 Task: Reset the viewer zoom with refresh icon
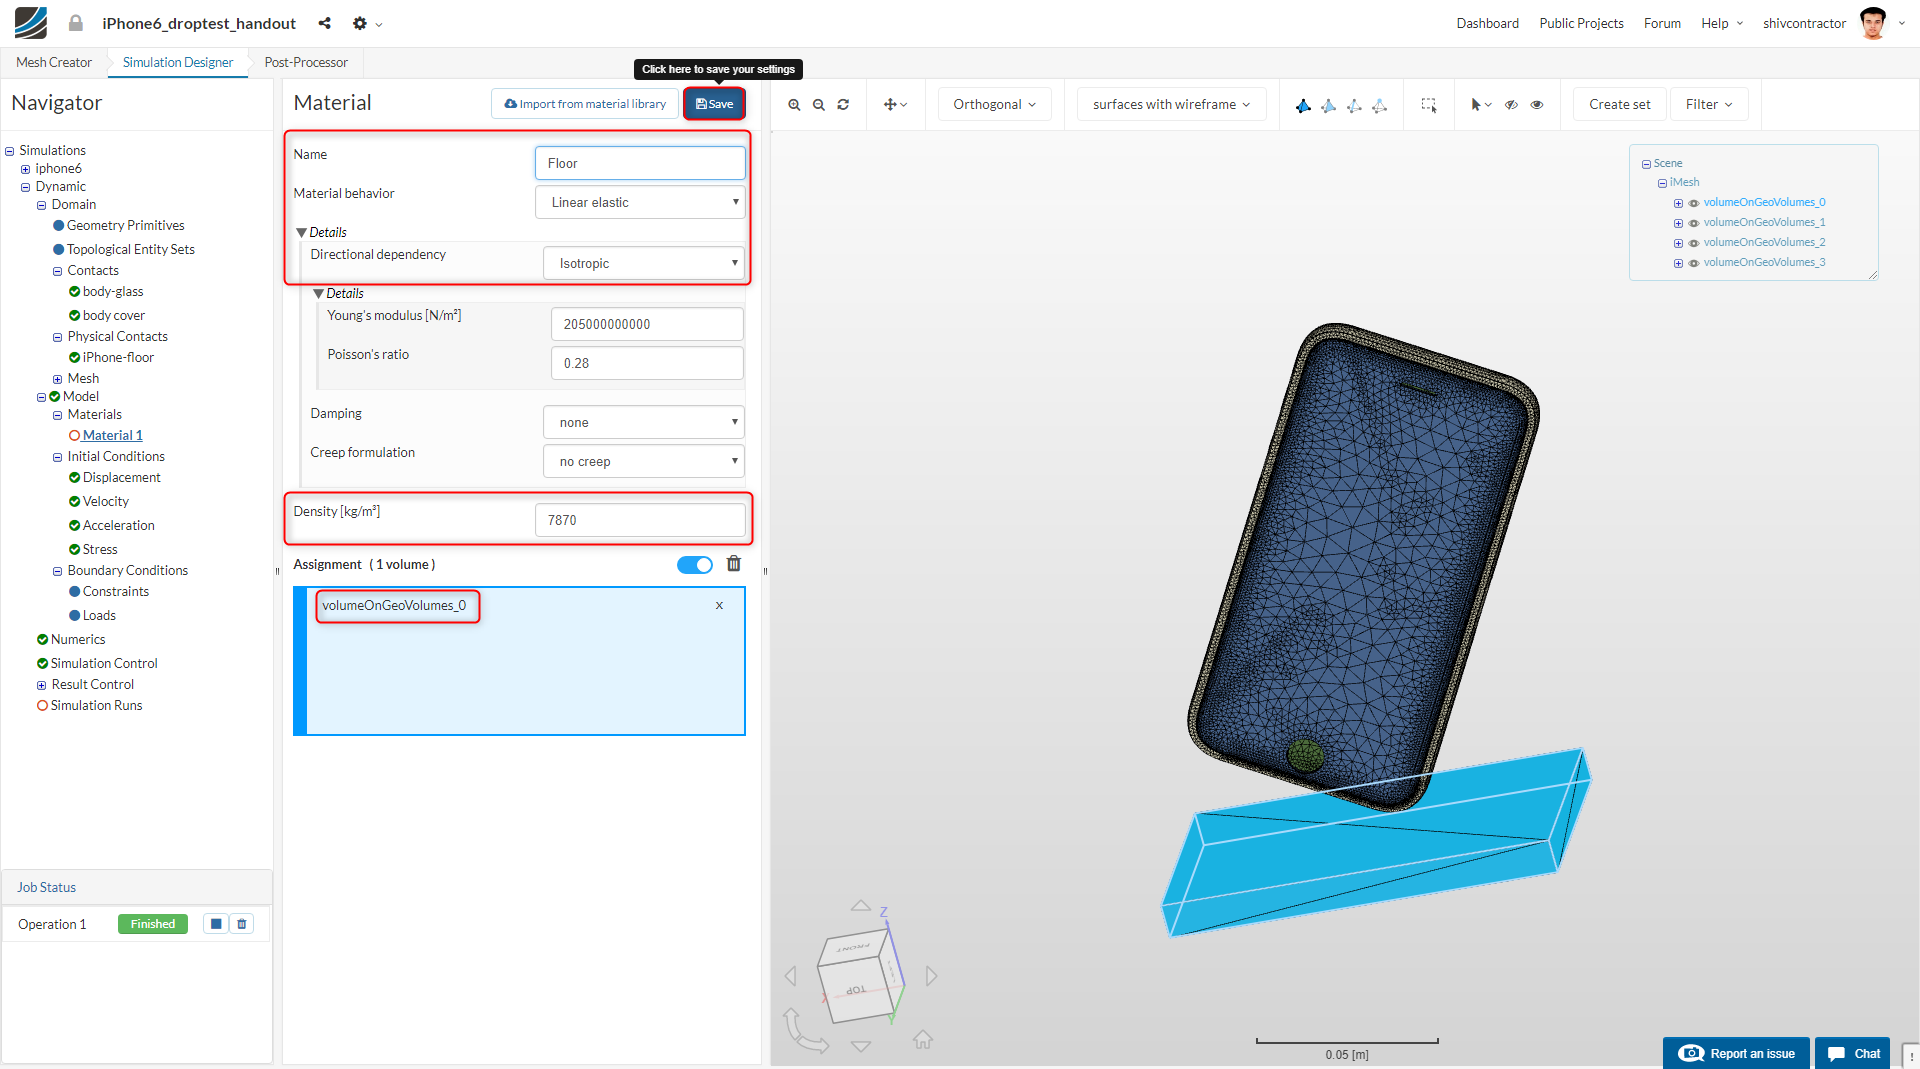(843, 104)
